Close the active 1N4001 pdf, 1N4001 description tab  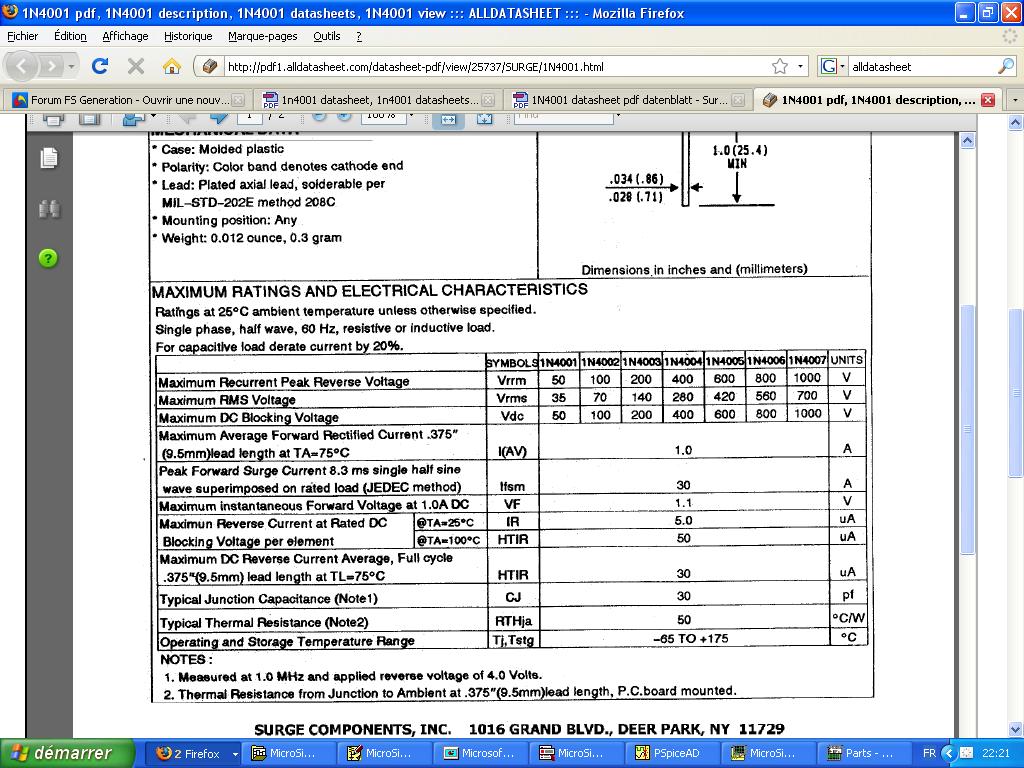coord(988,100)
